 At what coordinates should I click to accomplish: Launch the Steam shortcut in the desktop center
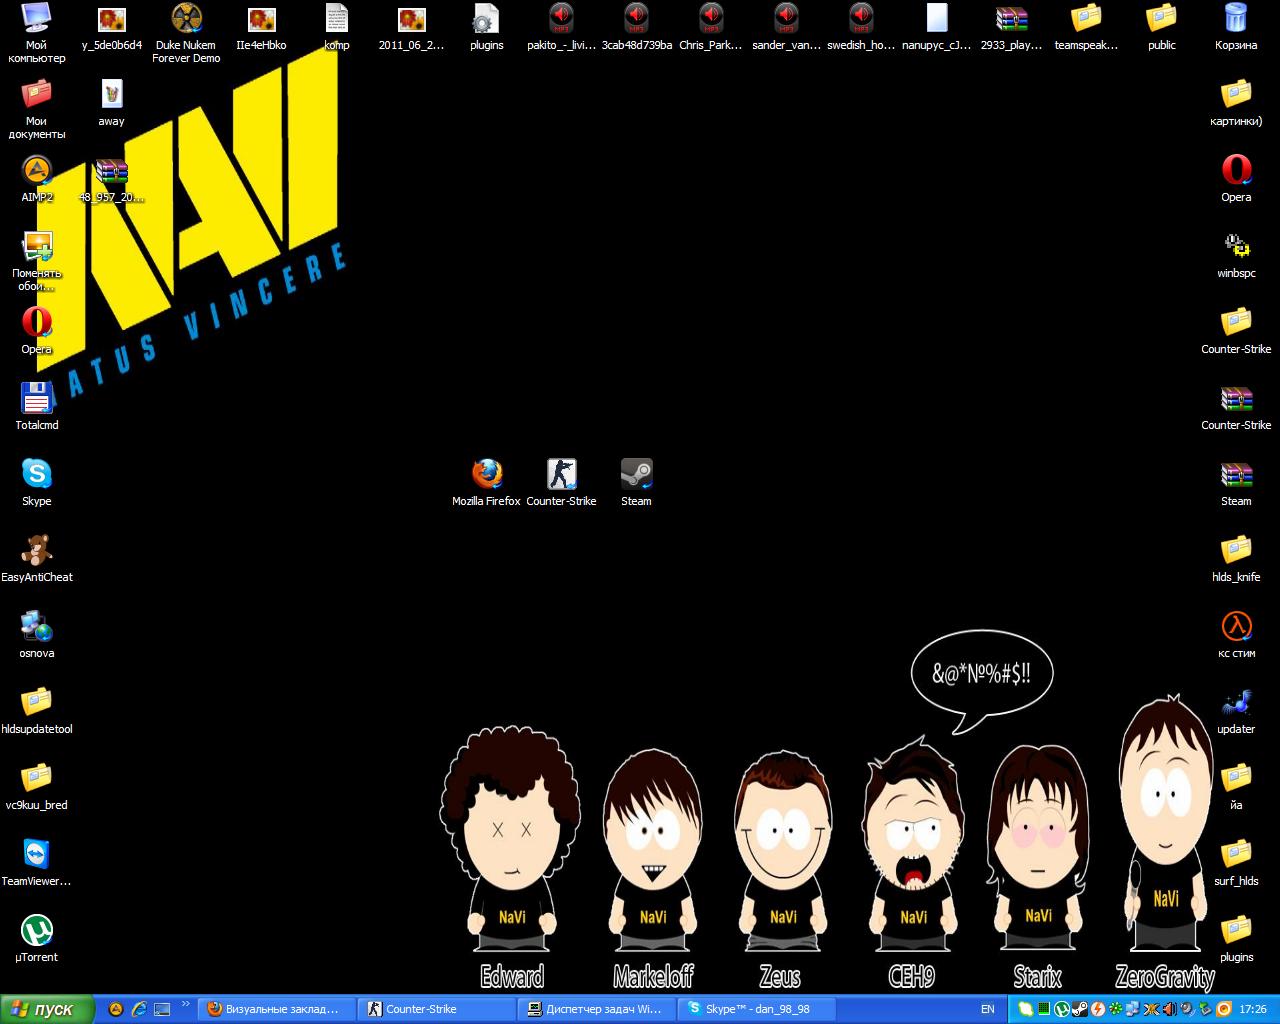[636, 483]
